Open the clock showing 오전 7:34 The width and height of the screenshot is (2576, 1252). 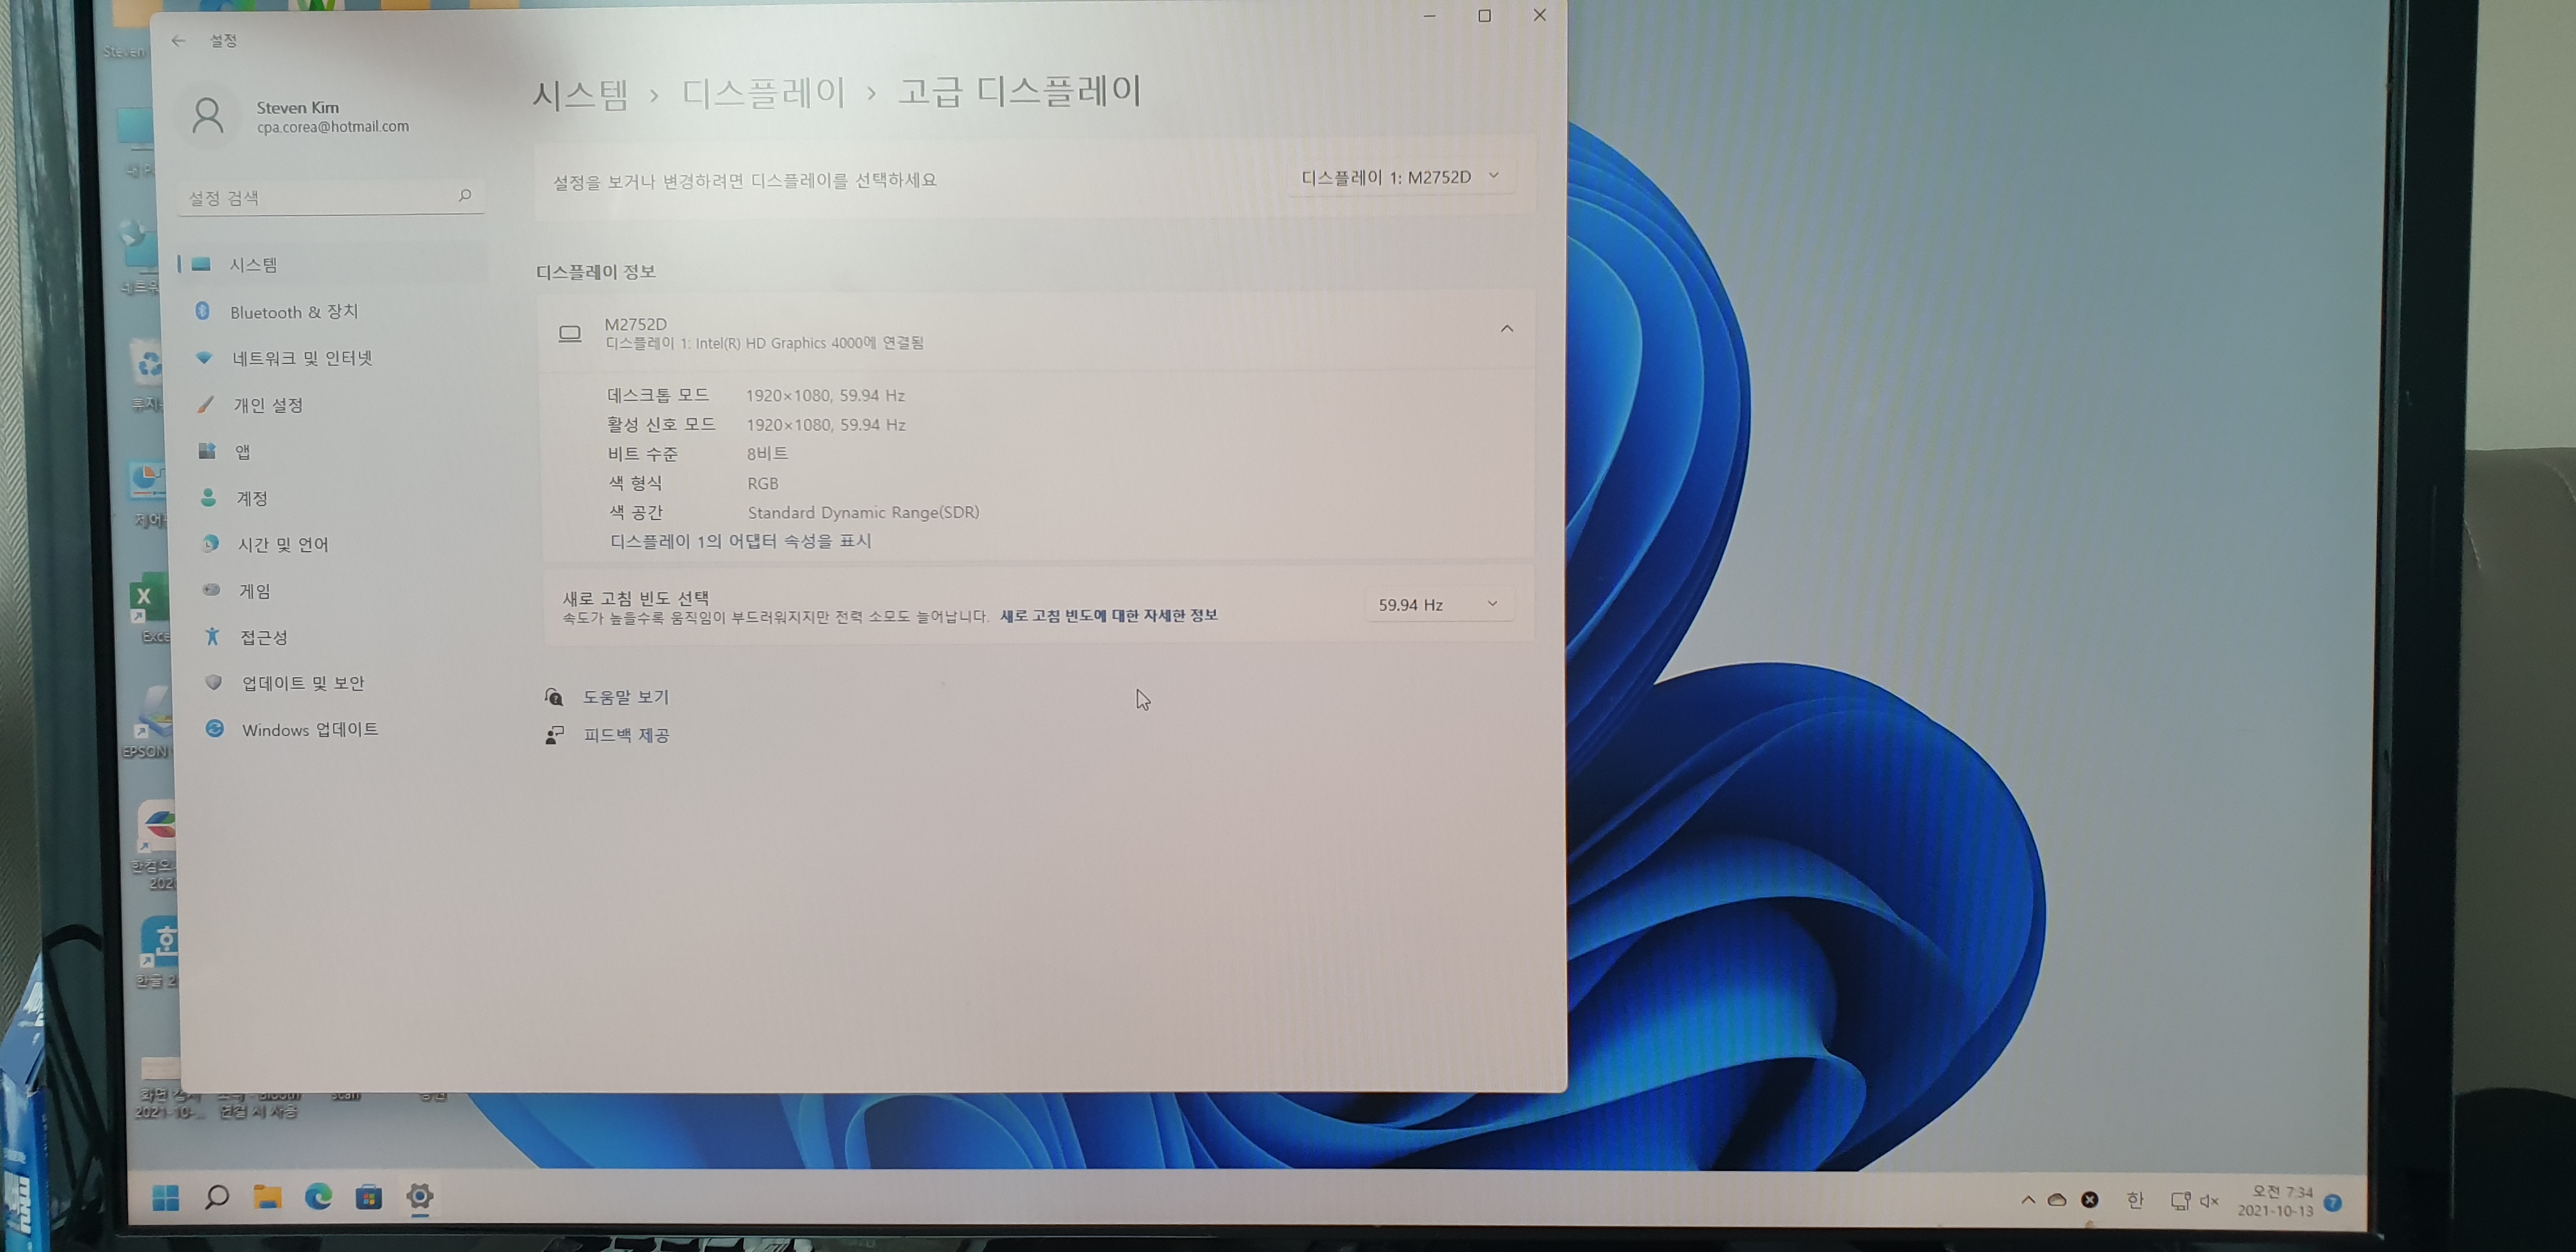point(2277,1200)
